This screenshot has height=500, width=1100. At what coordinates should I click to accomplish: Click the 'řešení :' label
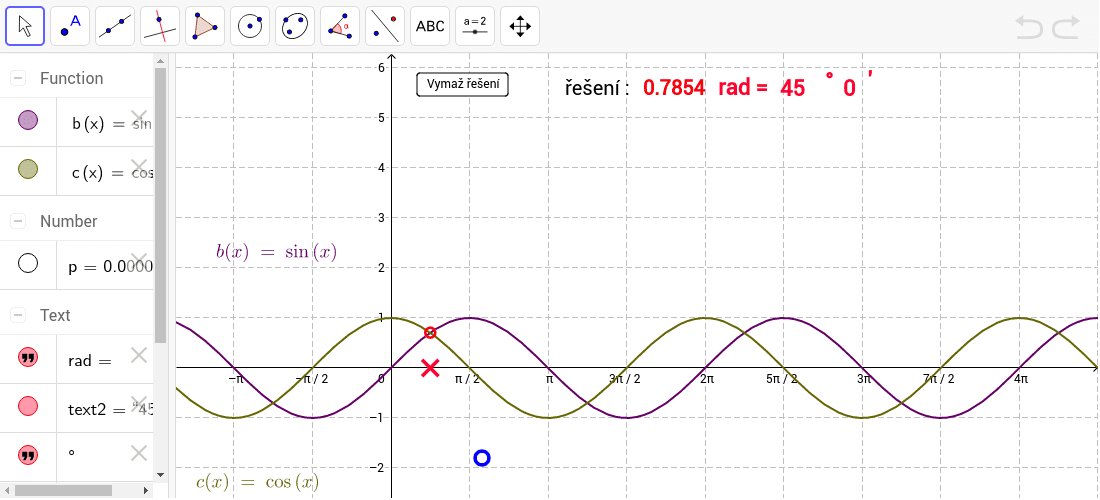coord(597,88)
